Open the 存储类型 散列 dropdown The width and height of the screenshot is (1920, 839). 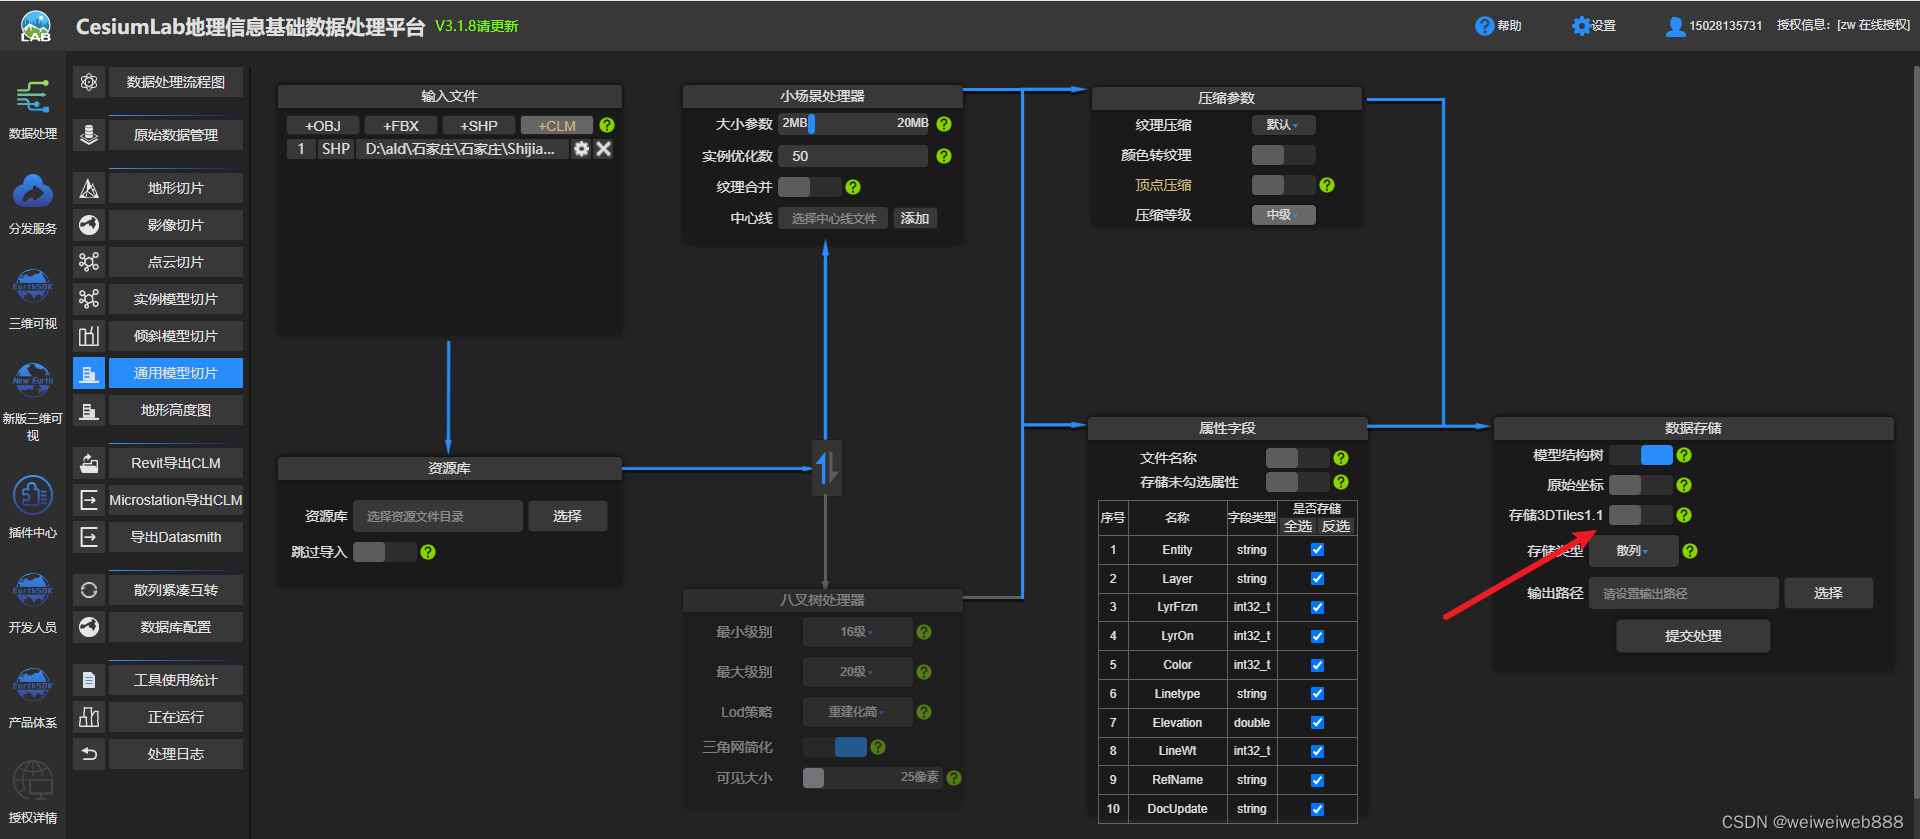(1633, 551)
